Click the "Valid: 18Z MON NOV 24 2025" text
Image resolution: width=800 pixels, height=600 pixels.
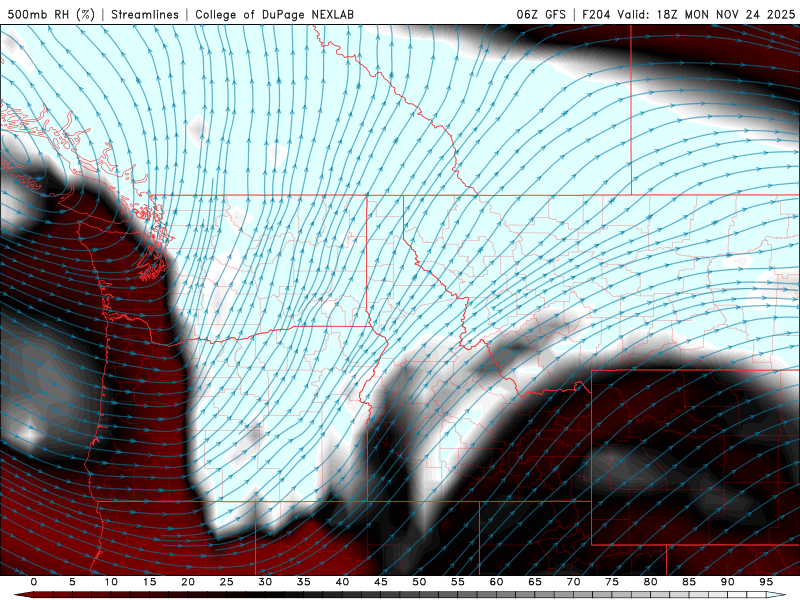[706, 15]
